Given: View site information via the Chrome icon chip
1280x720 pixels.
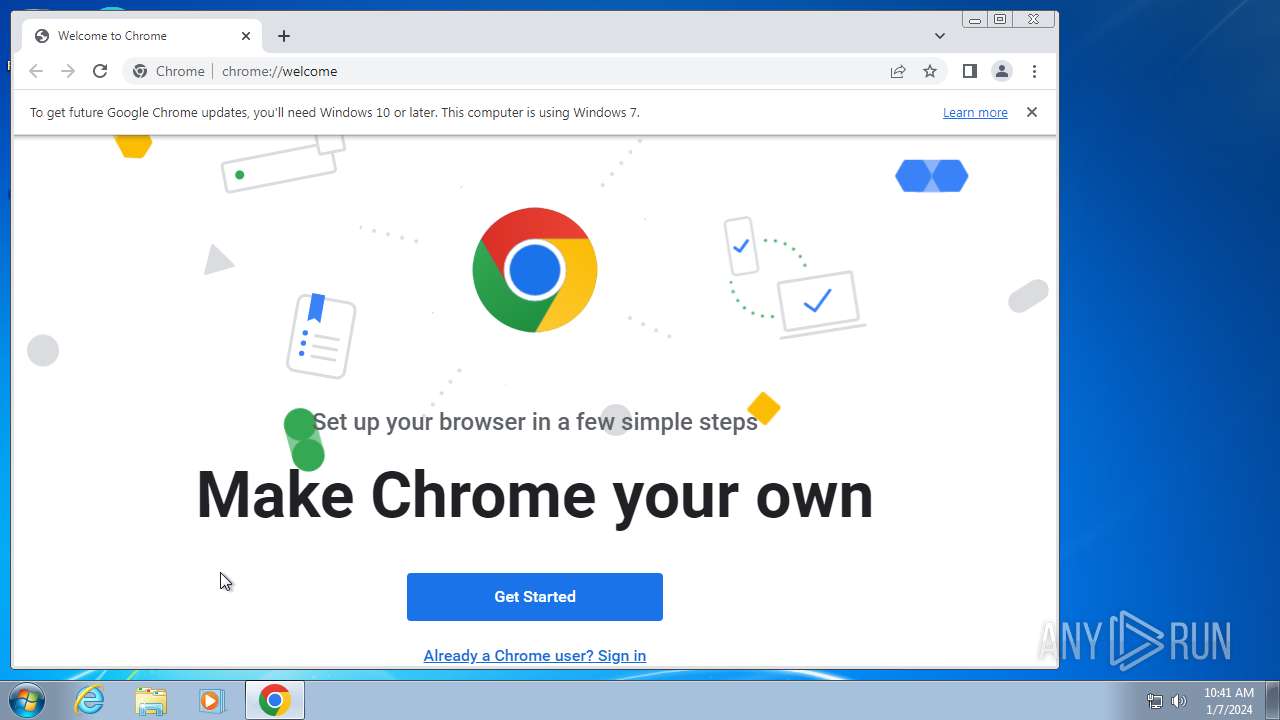Looking at the screenshot, I should point(169,71).
